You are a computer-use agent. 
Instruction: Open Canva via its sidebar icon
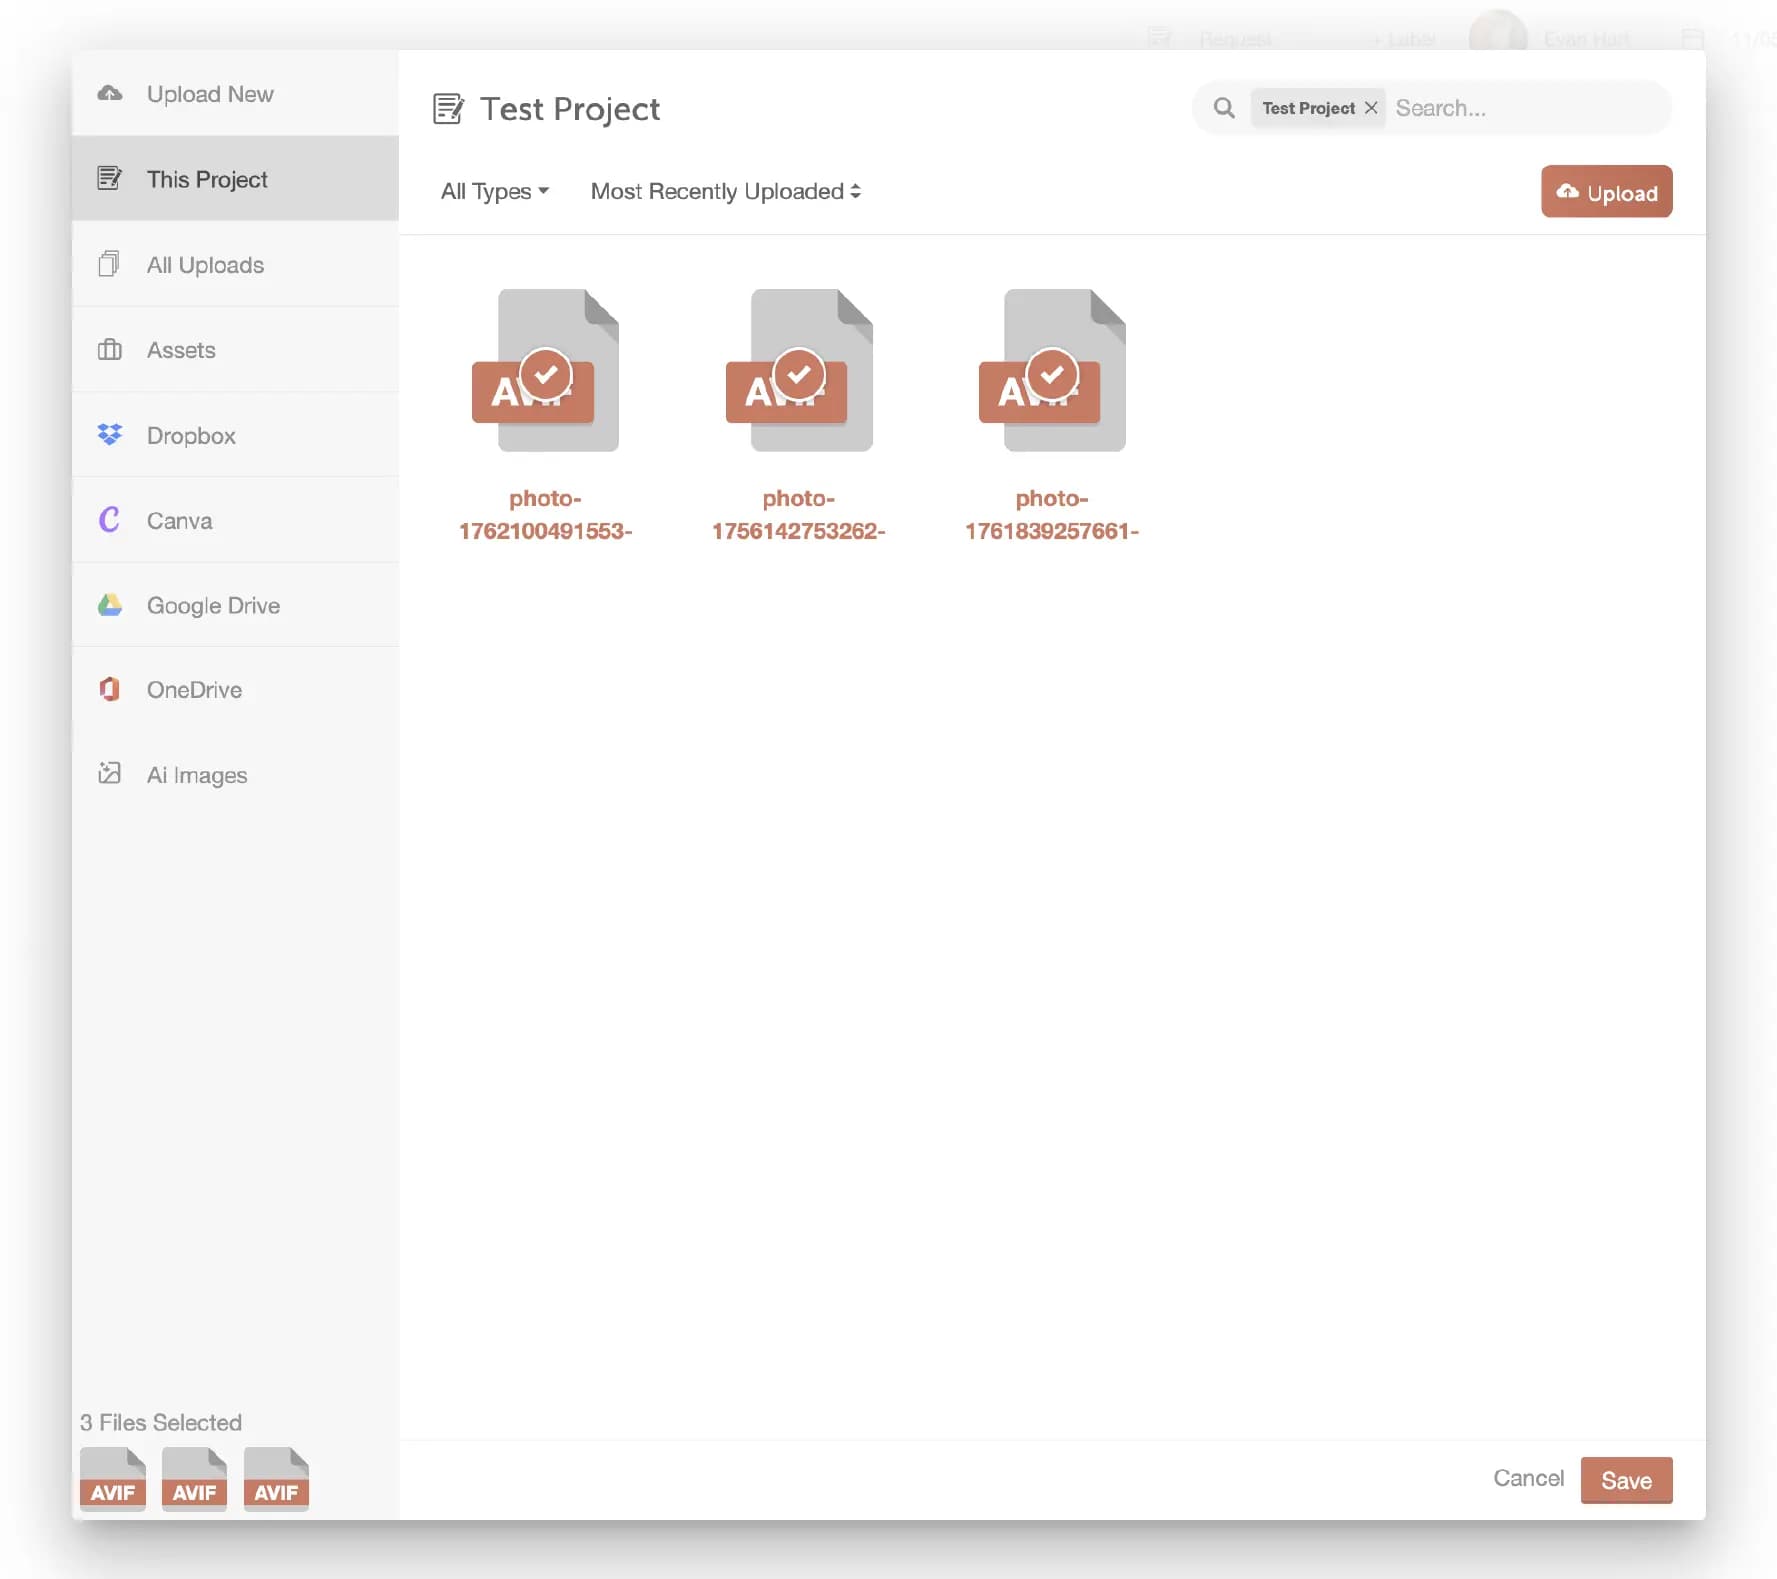click(110, 520)
